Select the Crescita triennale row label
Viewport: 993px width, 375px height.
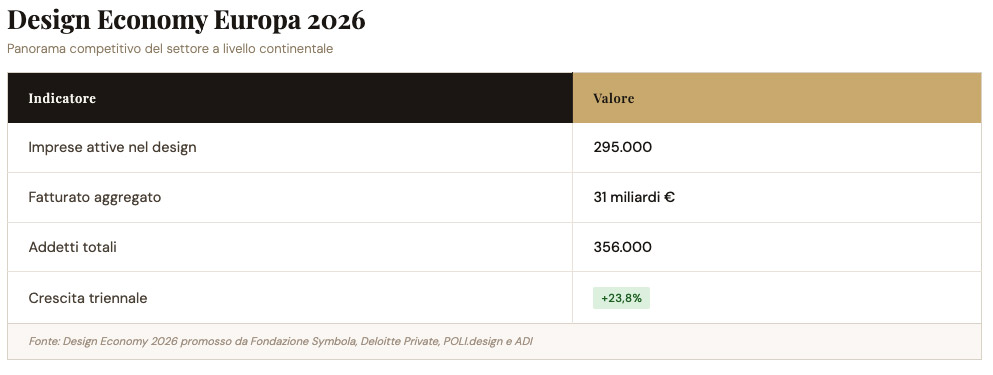[88, 298]
